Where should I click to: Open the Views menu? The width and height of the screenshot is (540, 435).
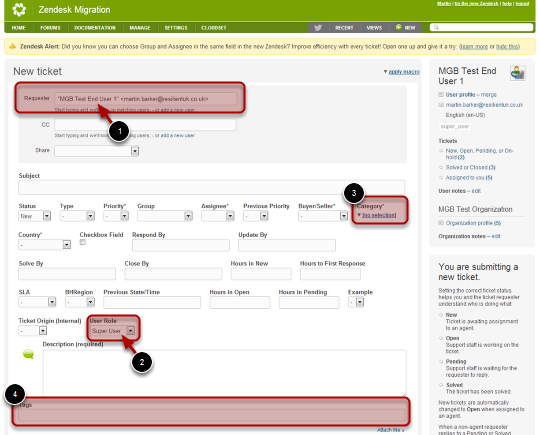(x=374, y=28)
